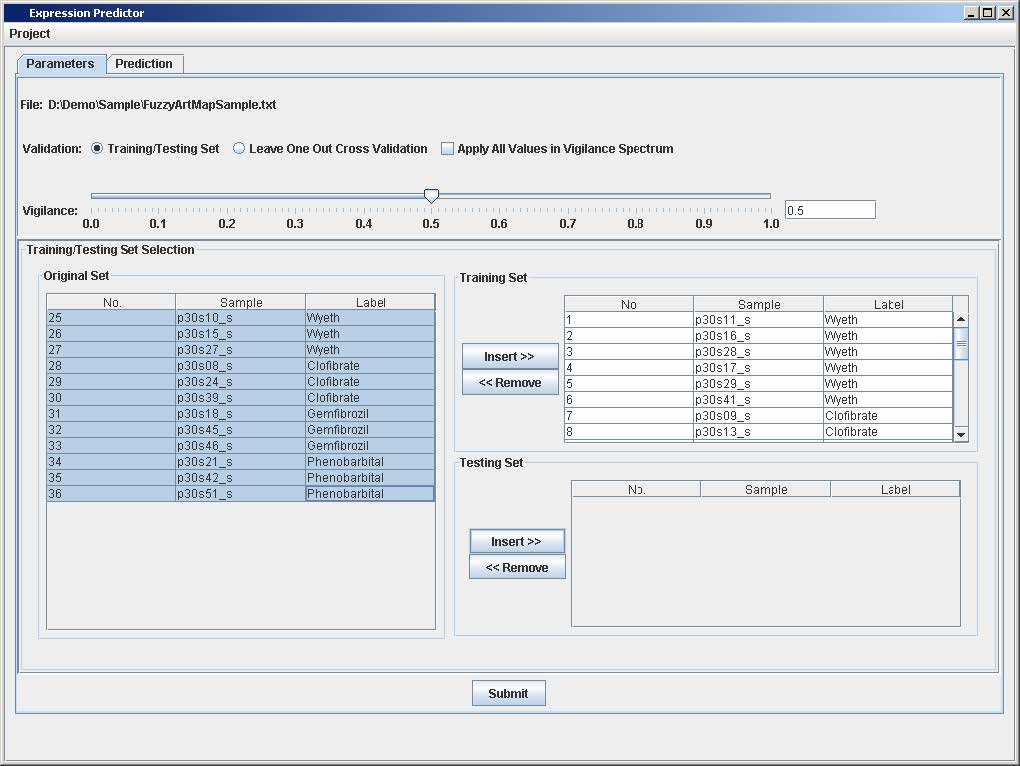Click Training Set scrollbar up arrow
The height and width of the screenshot is (766, 1020).
[961, 319]
